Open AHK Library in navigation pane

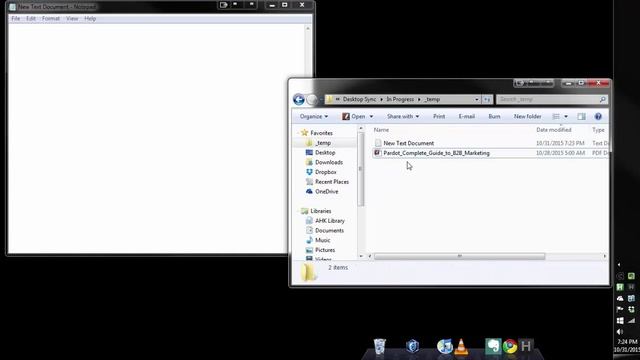(x=330, y=221)
